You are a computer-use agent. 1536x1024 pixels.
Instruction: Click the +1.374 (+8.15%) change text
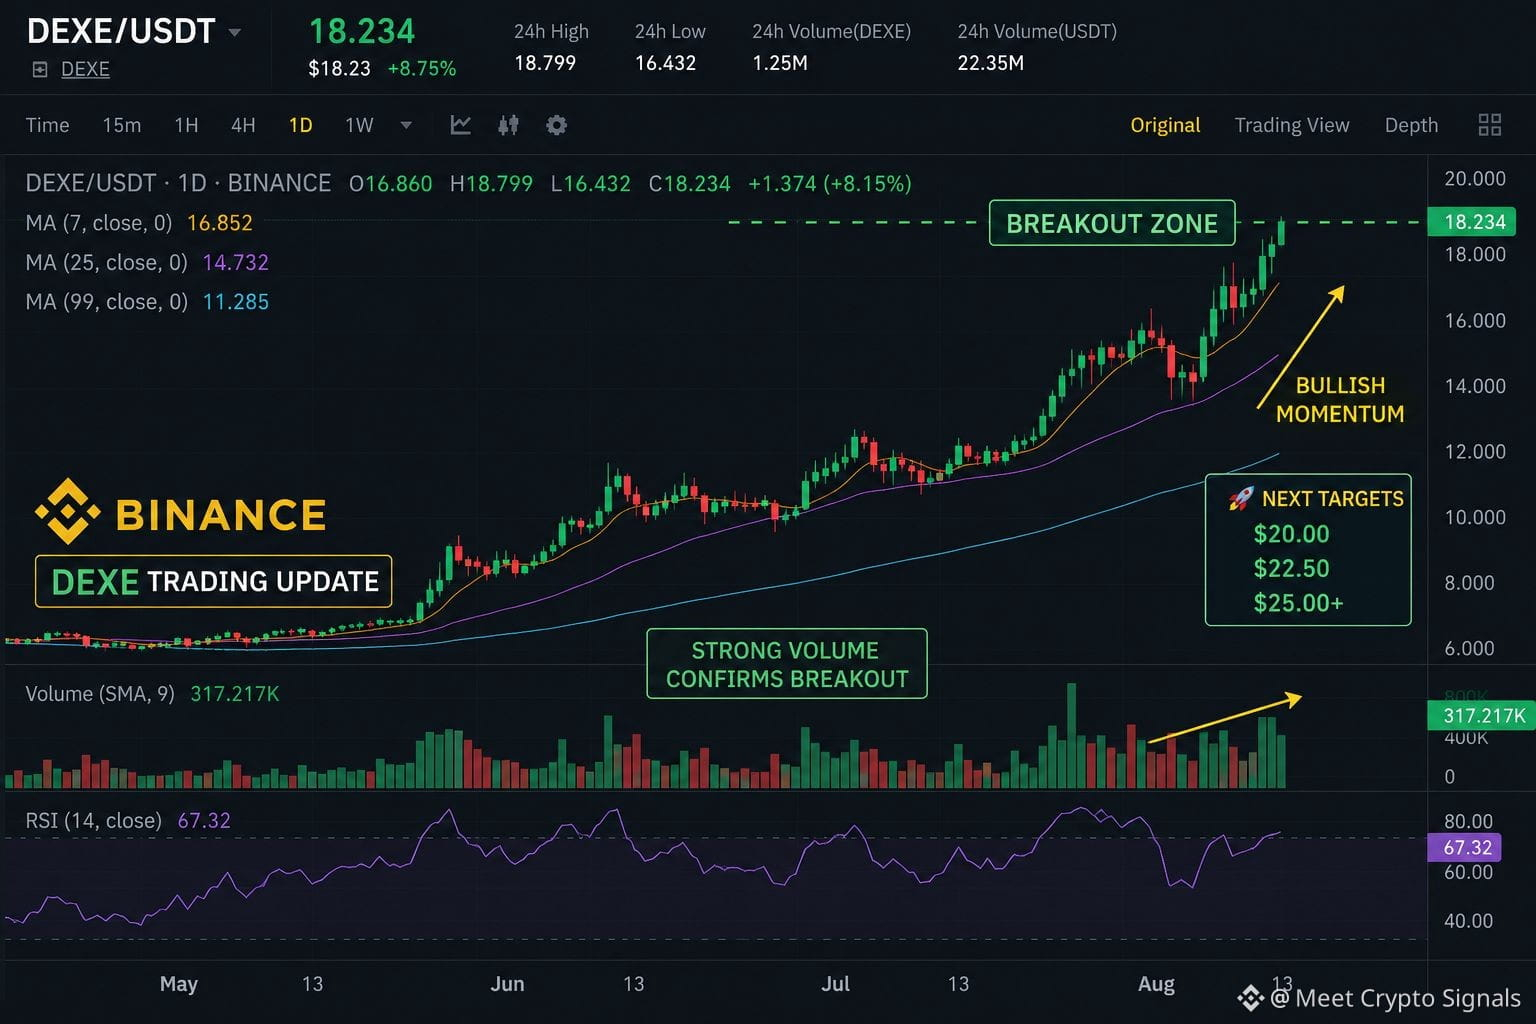pos(830,184)
